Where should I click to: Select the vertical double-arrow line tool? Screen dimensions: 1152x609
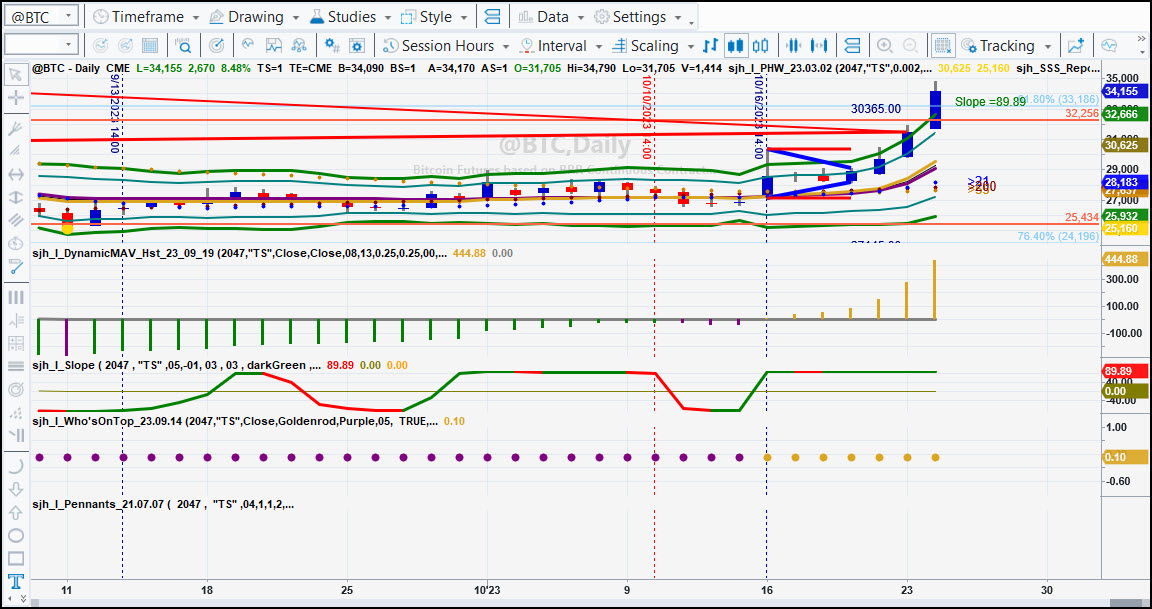(x=15, y=198)
